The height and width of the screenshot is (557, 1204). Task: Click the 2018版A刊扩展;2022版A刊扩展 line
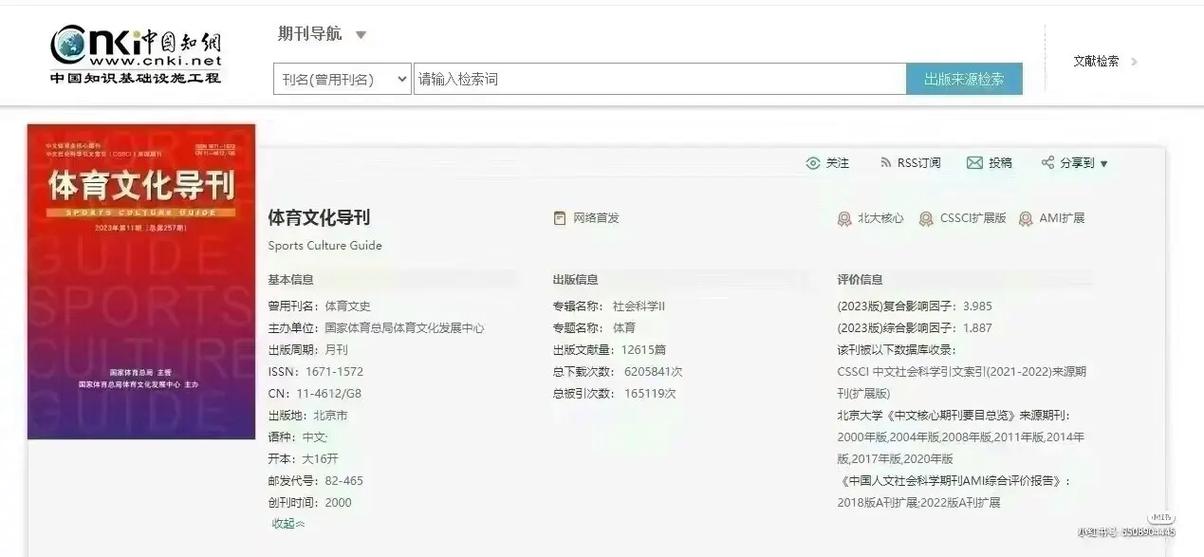click(919, 503)
